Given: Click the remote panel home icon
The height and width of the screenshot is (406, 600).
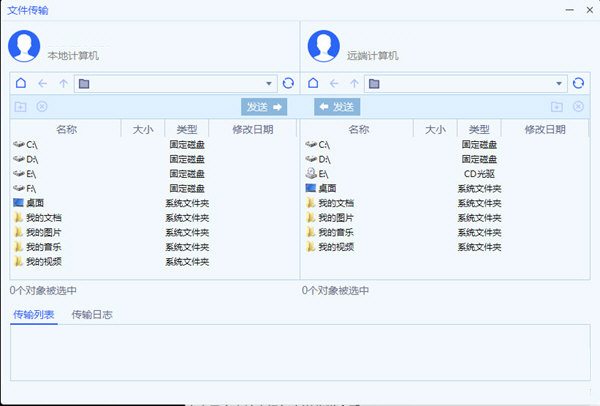Looking at the screenshot, I should [312, 84].
